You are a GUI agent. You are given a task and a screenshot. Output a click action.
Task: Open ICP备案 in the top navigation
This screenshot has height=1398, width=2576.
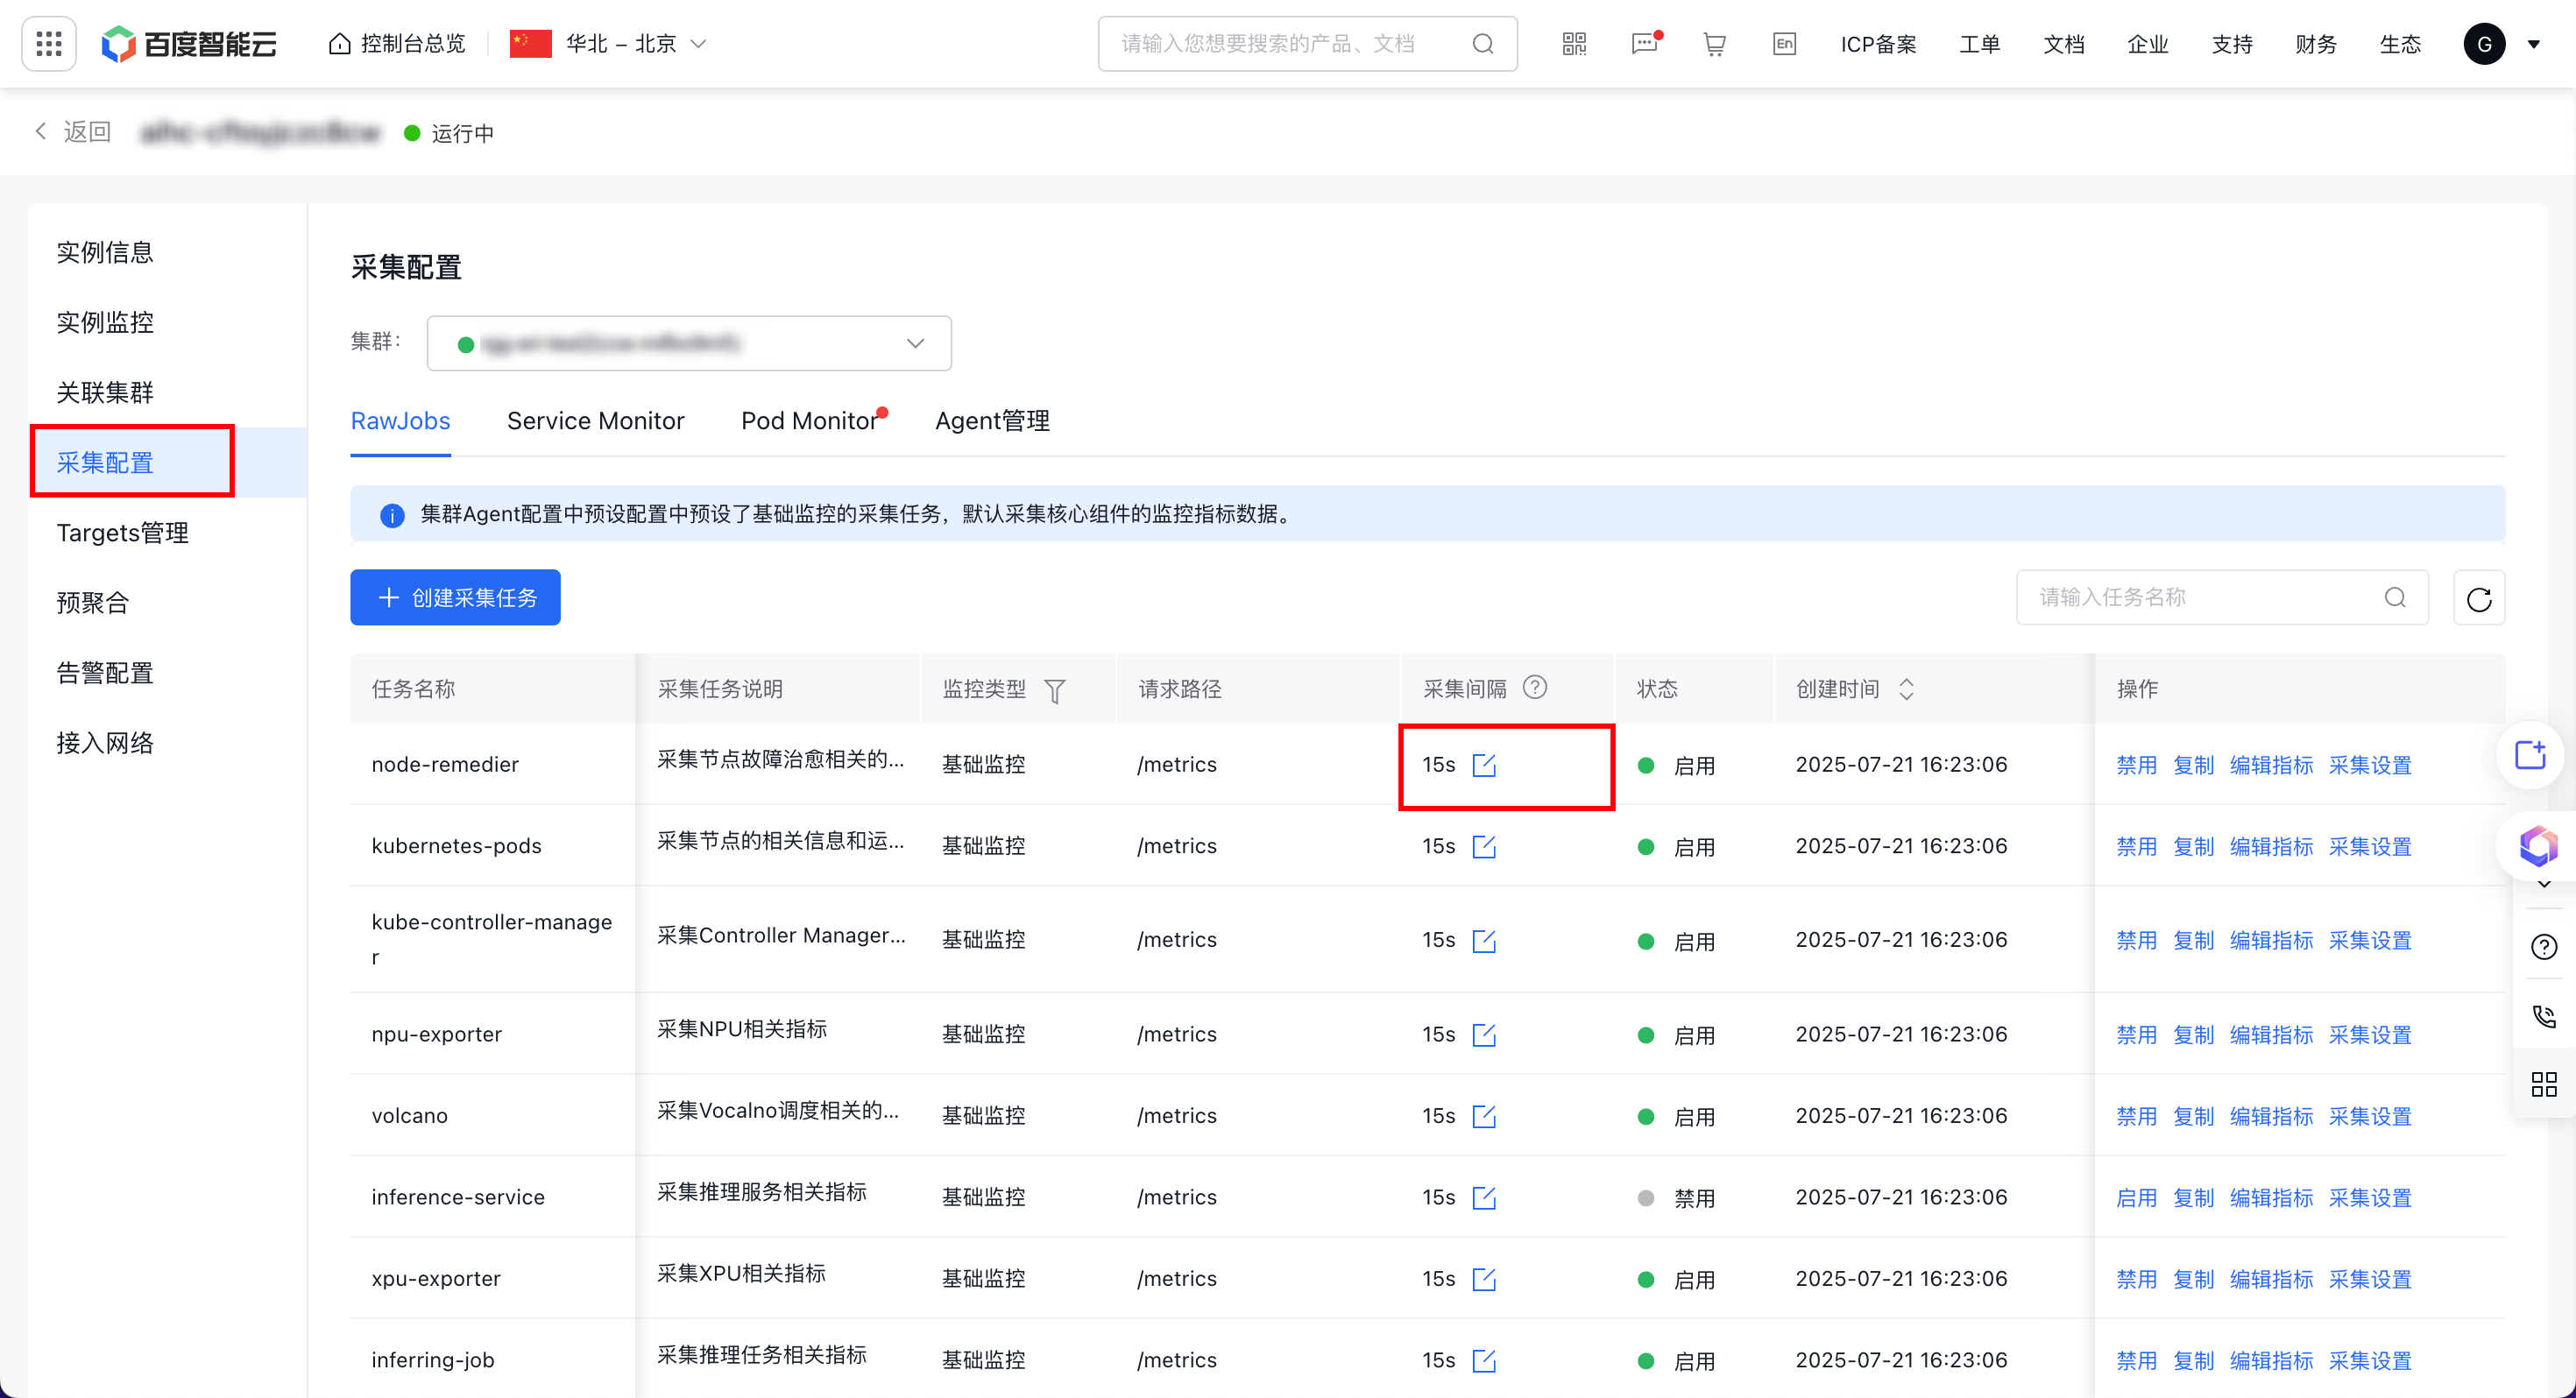point(1878,44)
